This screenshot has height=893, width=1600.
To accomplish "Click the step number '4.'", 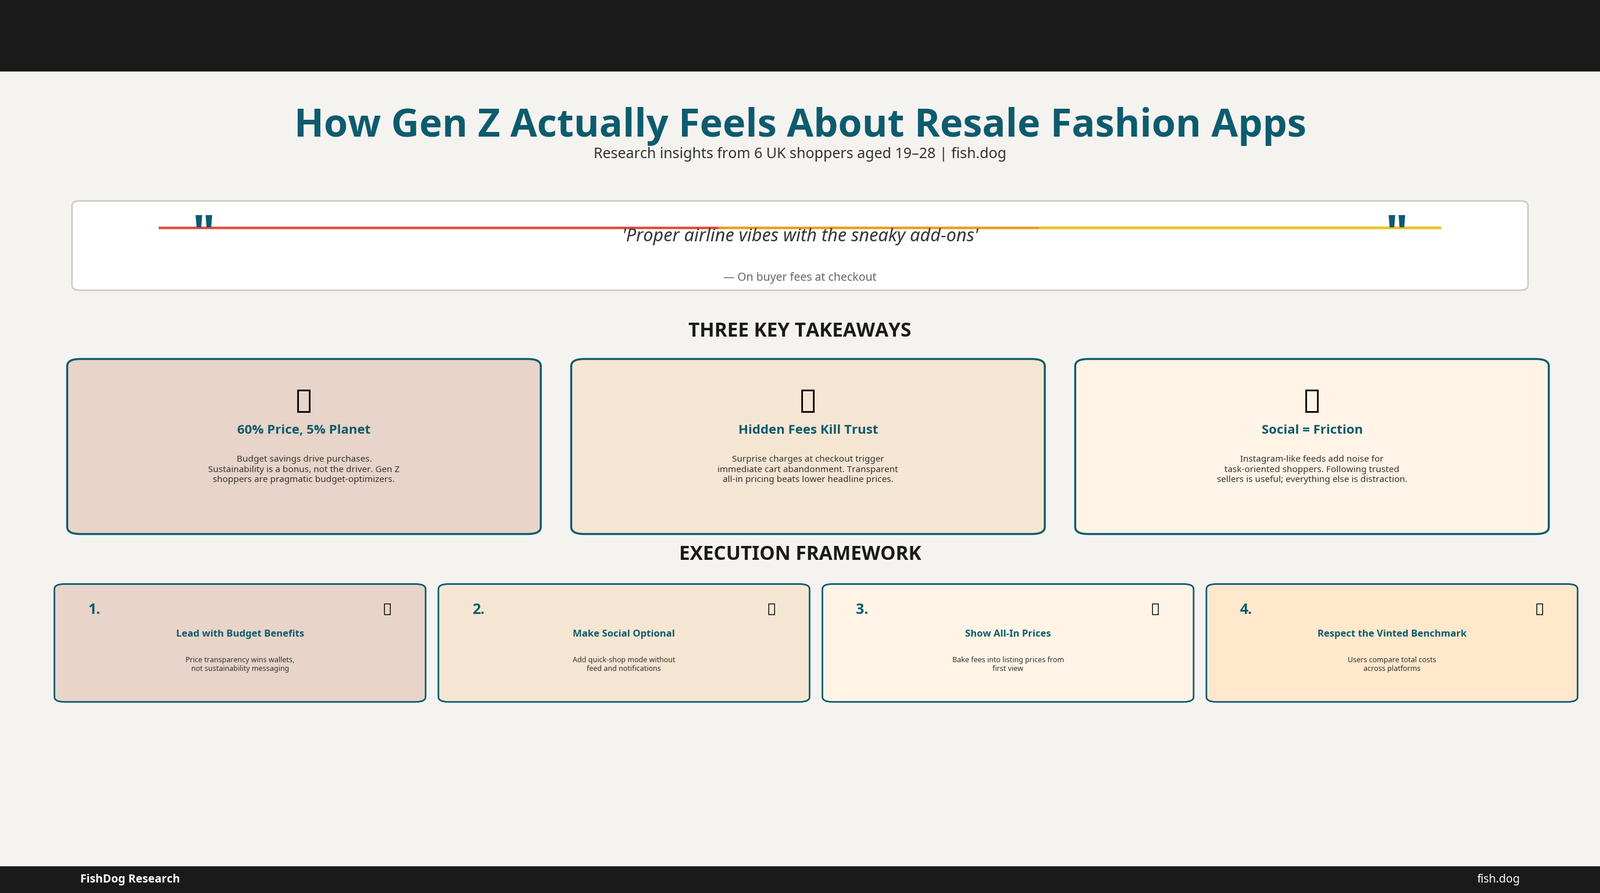I will 1246,609.
